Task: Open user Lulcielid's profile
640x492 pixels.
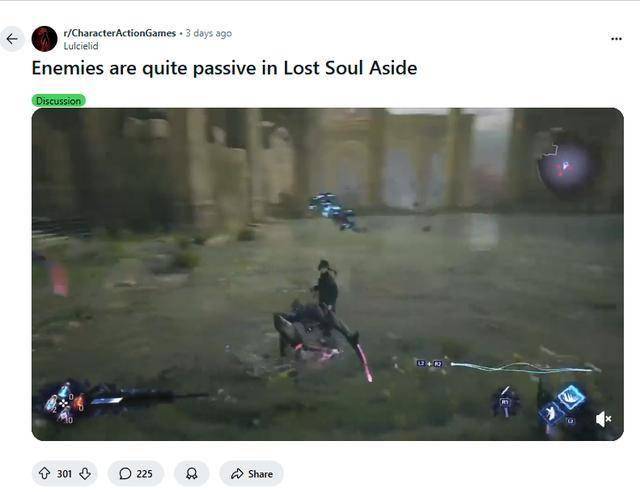Action: (x=81, y=46)
